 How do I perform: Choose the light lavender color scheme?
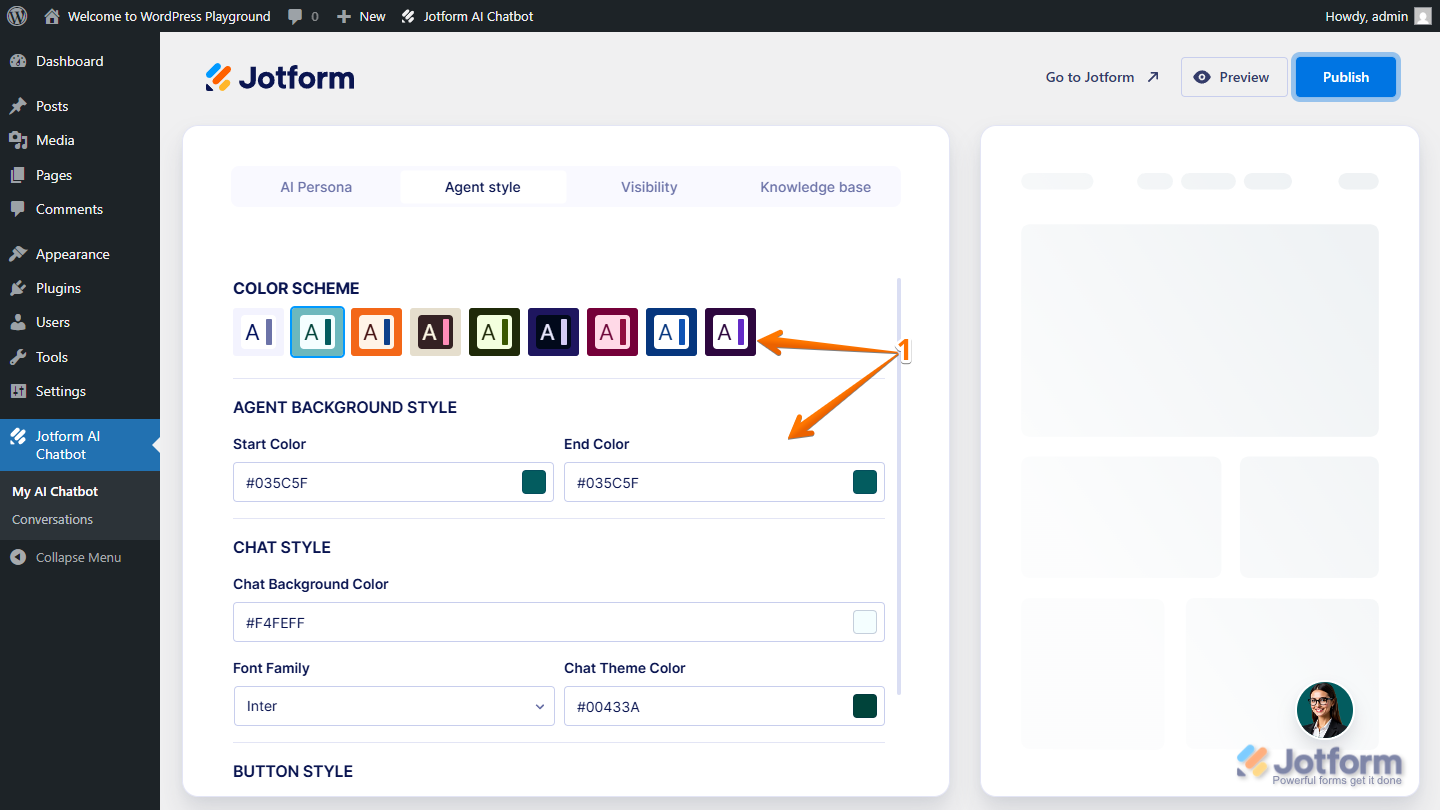[259, 332]
